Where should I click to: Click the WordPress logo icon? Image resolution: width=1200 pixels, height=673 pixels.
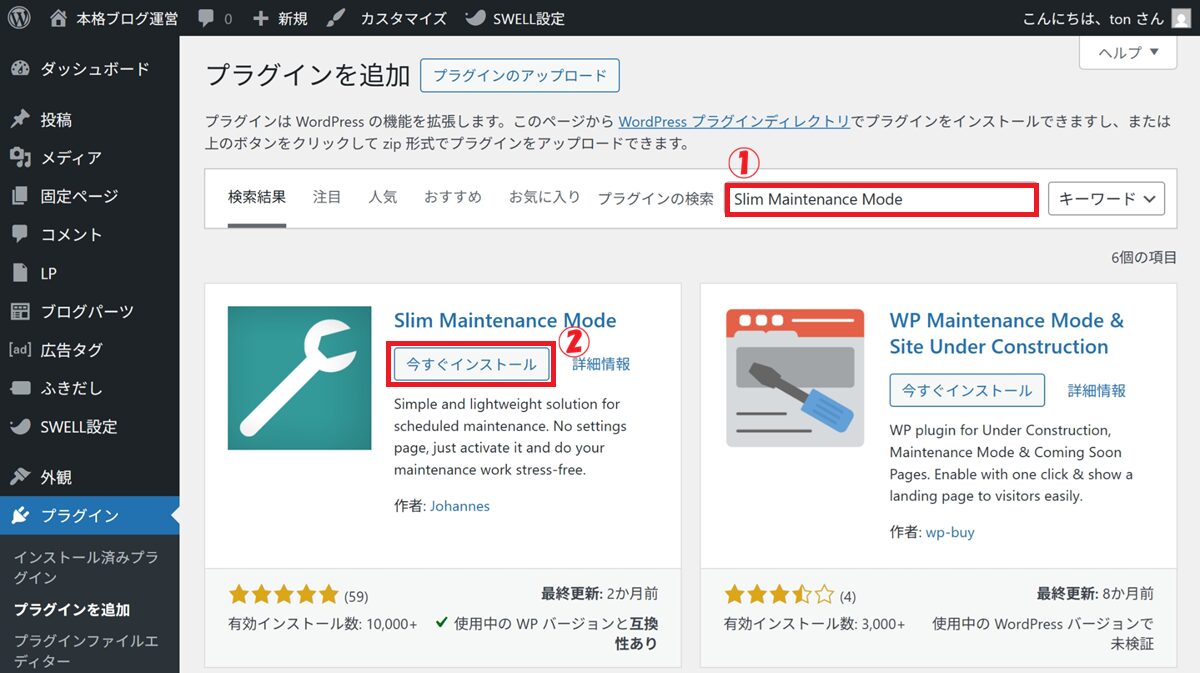tap(18, 18)
